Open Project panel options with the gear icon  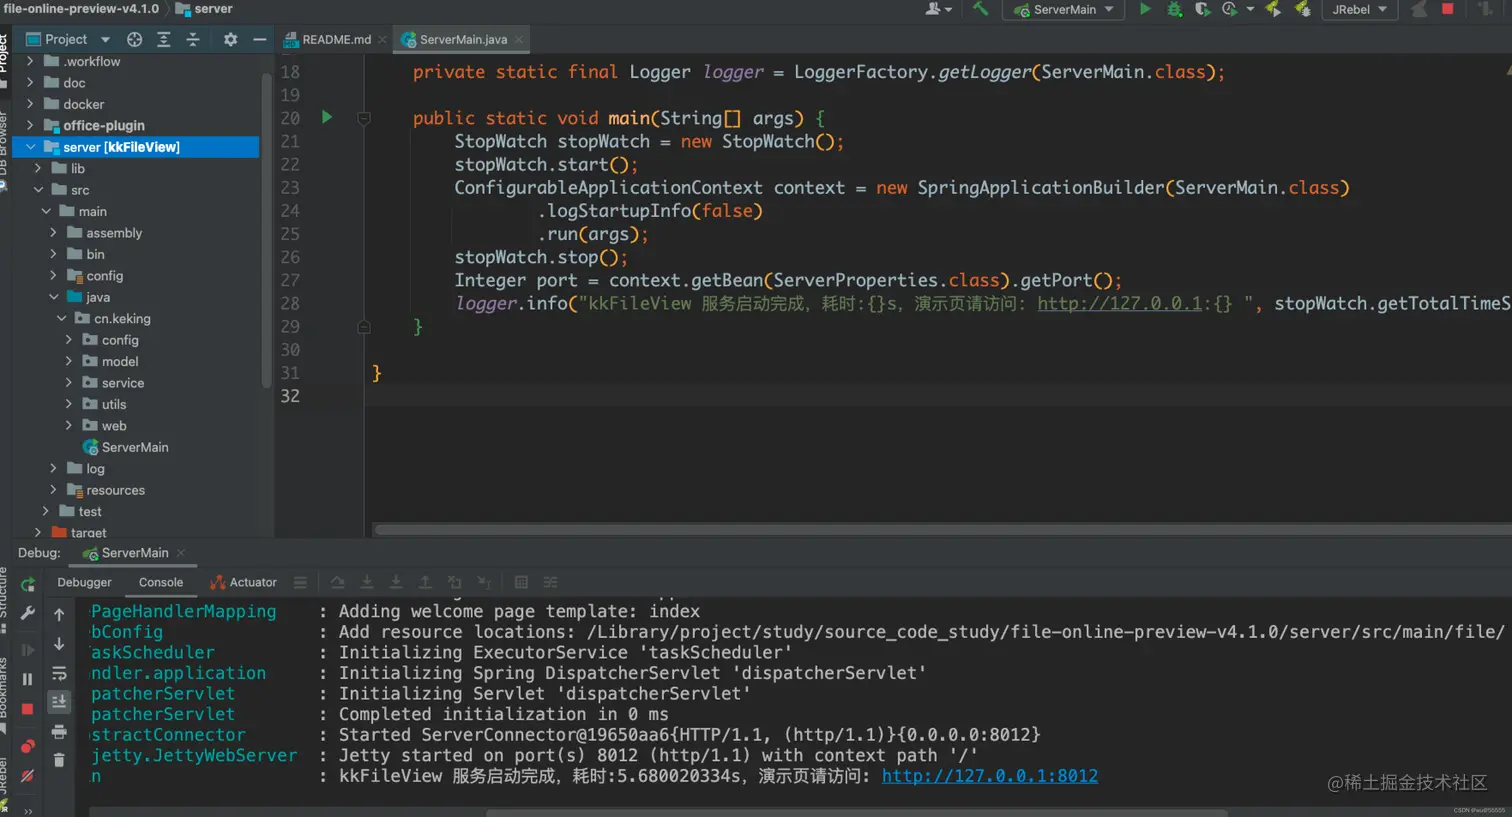[x=231, y=39]
